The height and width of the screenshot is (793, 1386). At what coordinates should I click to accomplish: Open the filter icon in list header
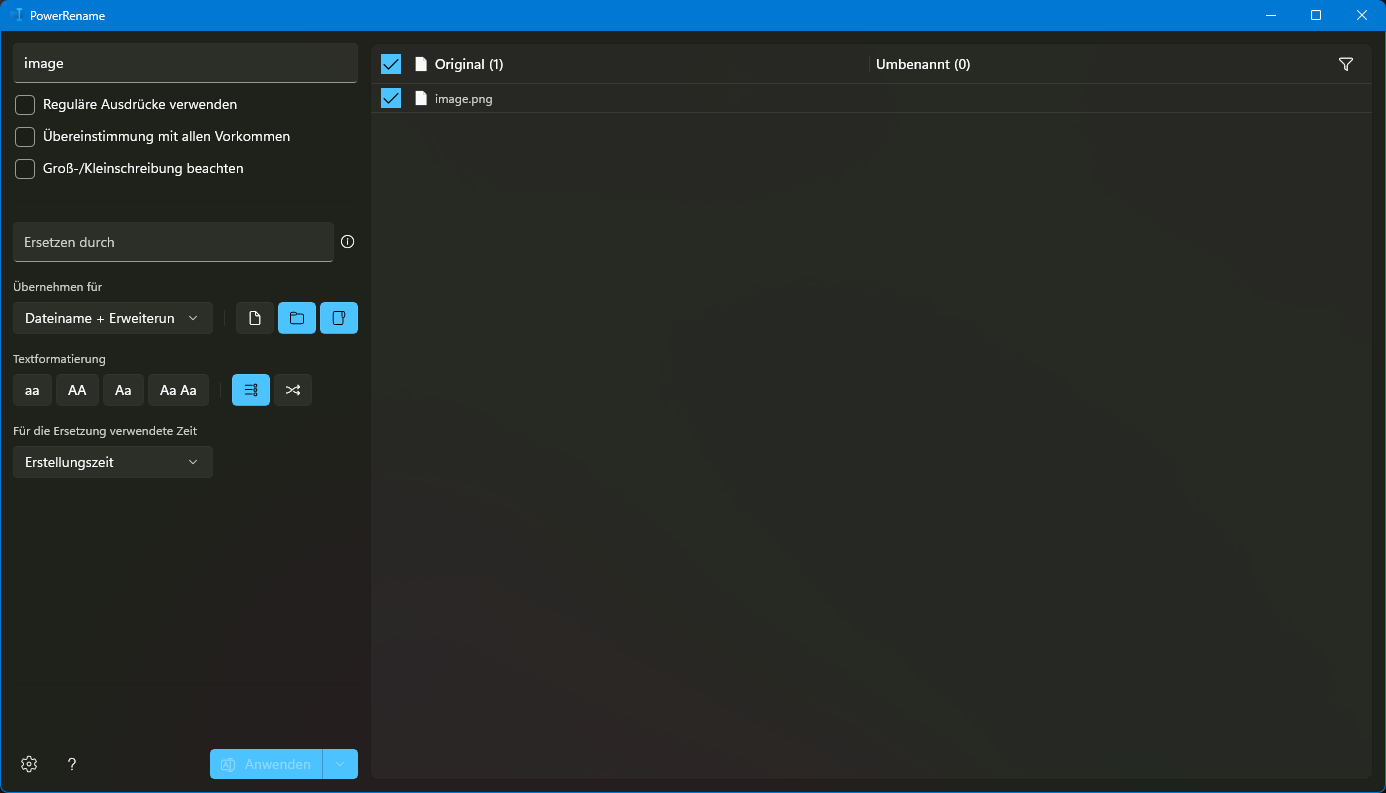tap(1346, 64)
